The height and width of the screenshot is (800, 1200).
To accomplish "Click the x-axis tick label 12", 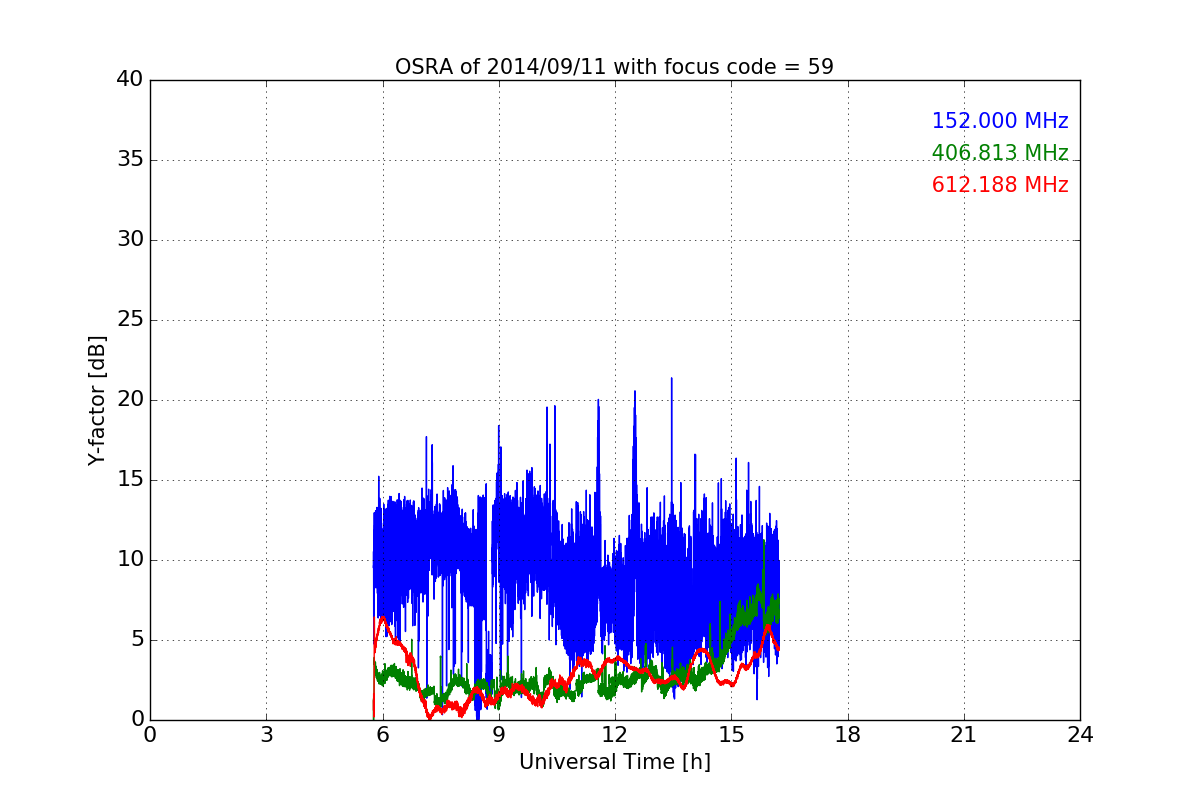I will click(615, 735).
